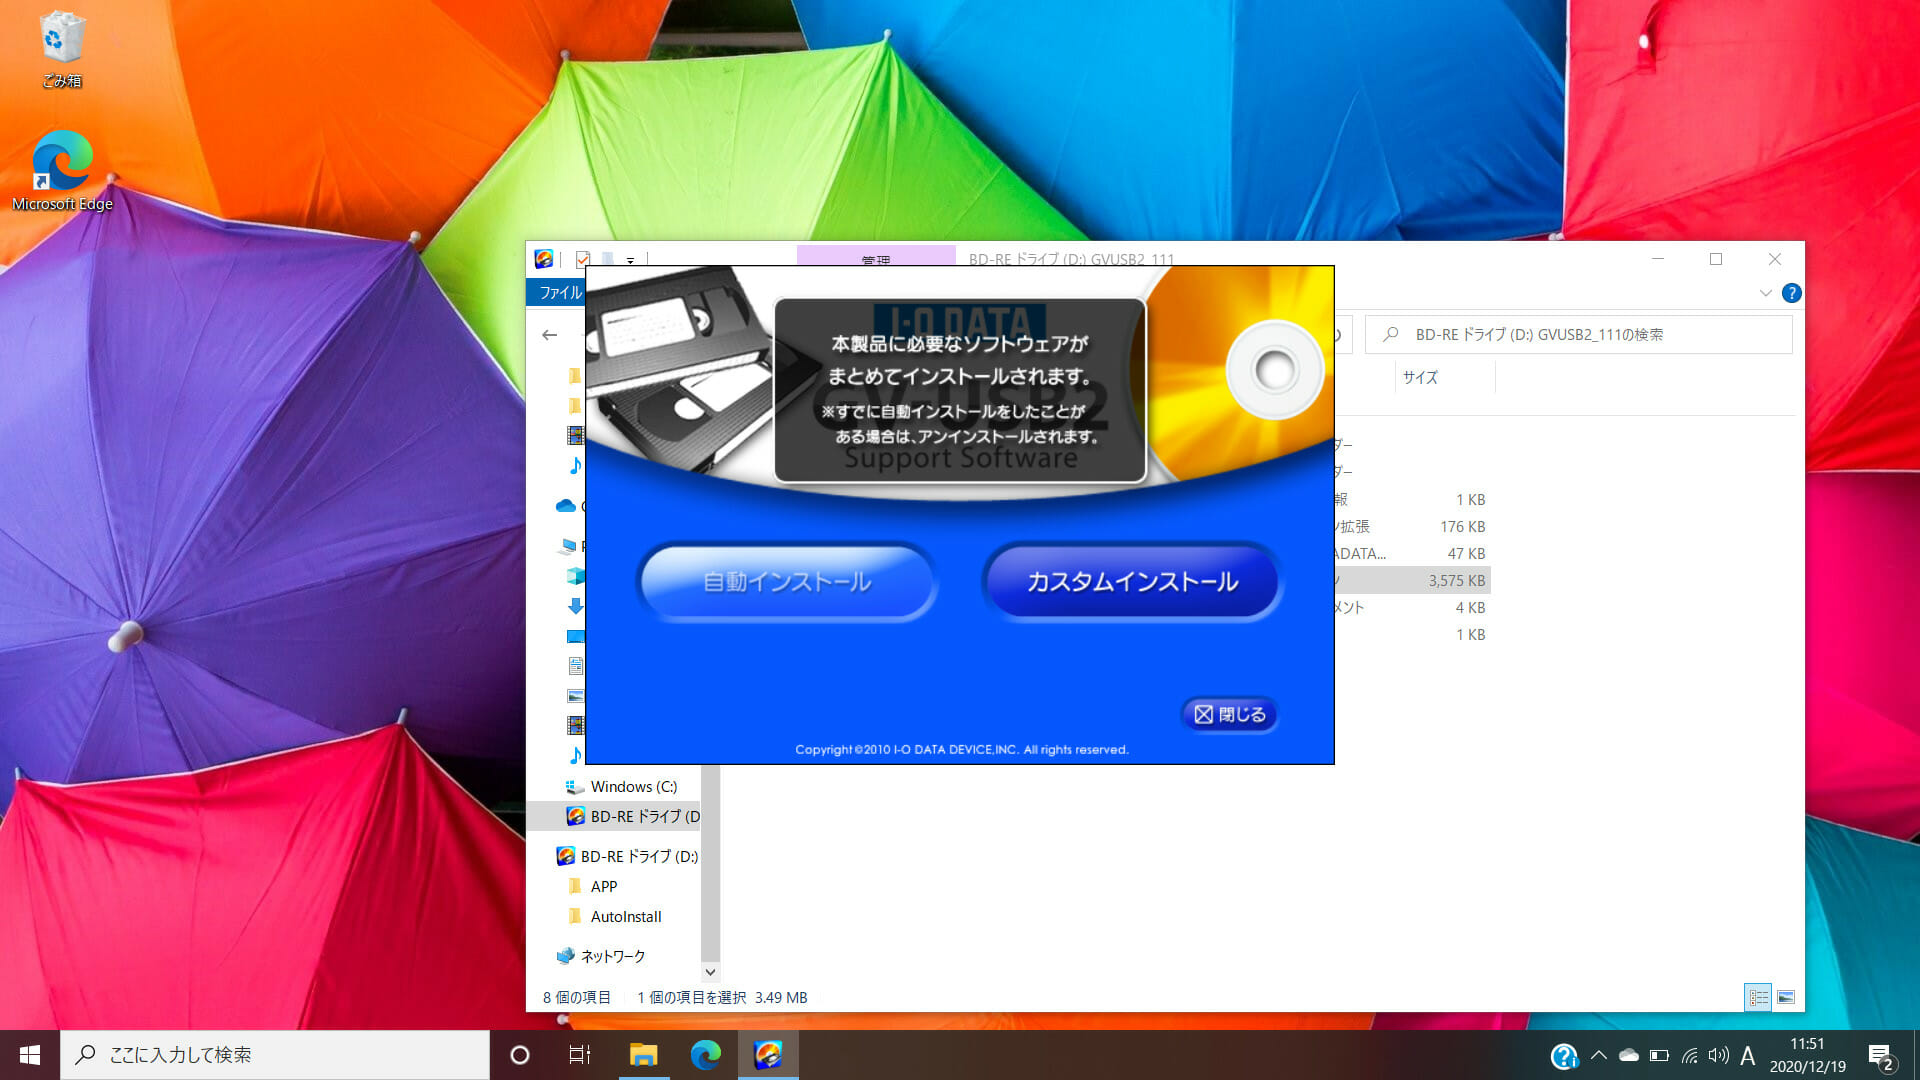Open the AutoInstall folder in tree
This screenshot has width=1920, height=1080.
(x=625, y=916)
